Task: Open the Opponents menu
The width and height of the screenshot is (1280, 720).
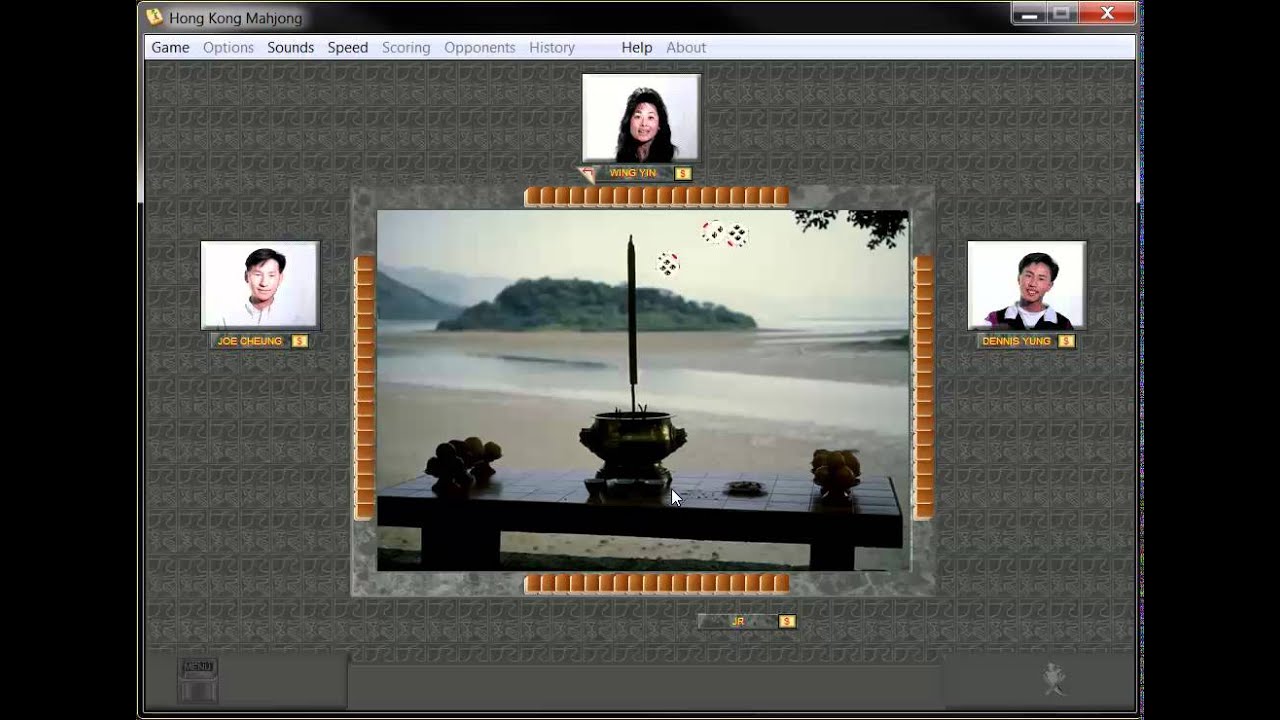Action: (x=480, y=47)
